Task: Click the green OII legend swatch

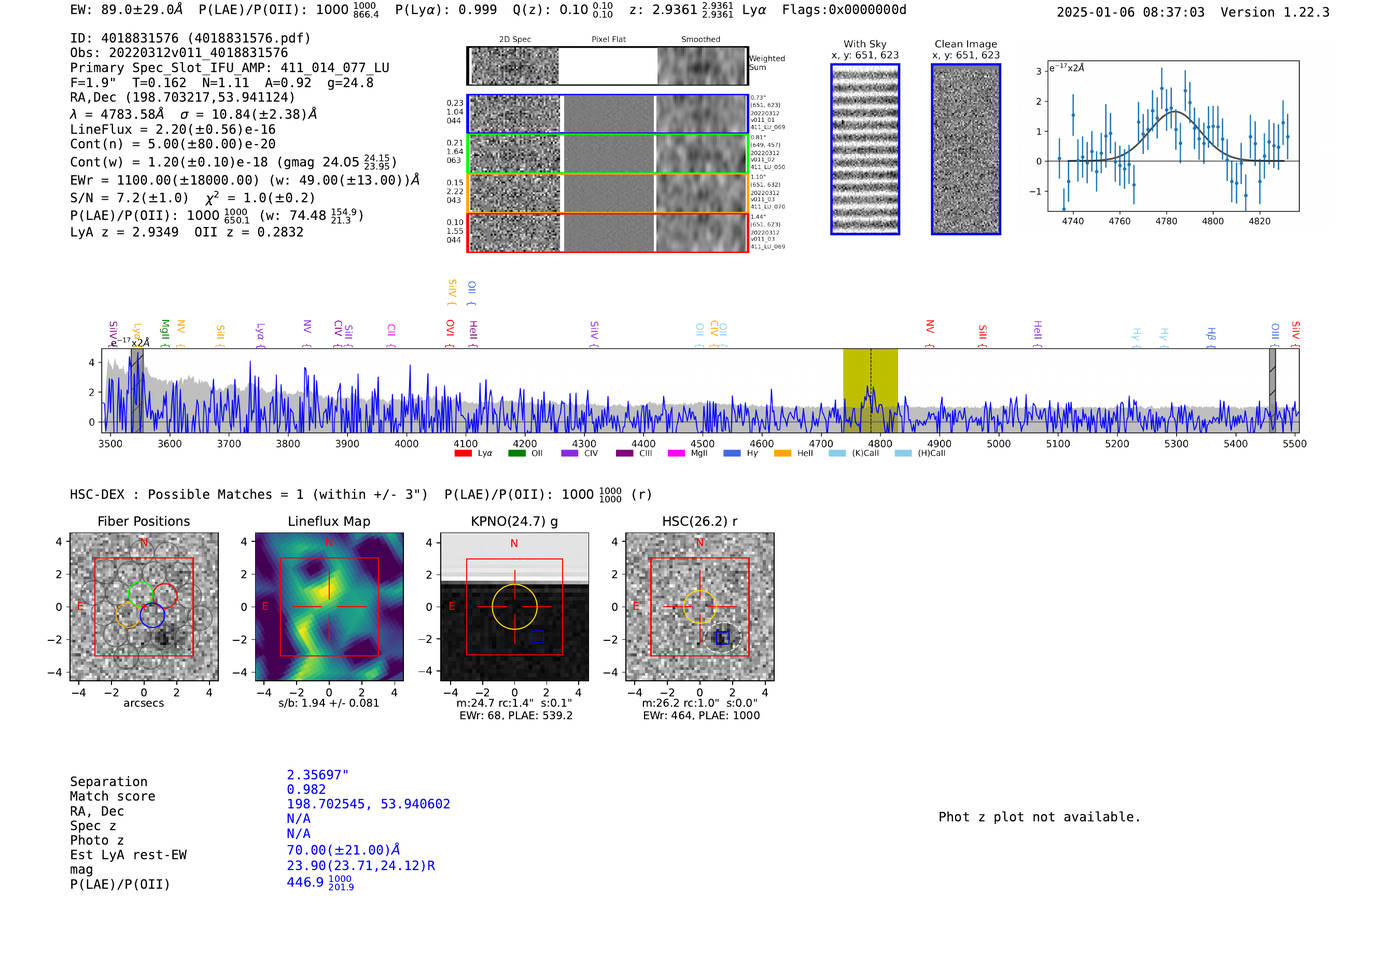Action: (516, 453)
